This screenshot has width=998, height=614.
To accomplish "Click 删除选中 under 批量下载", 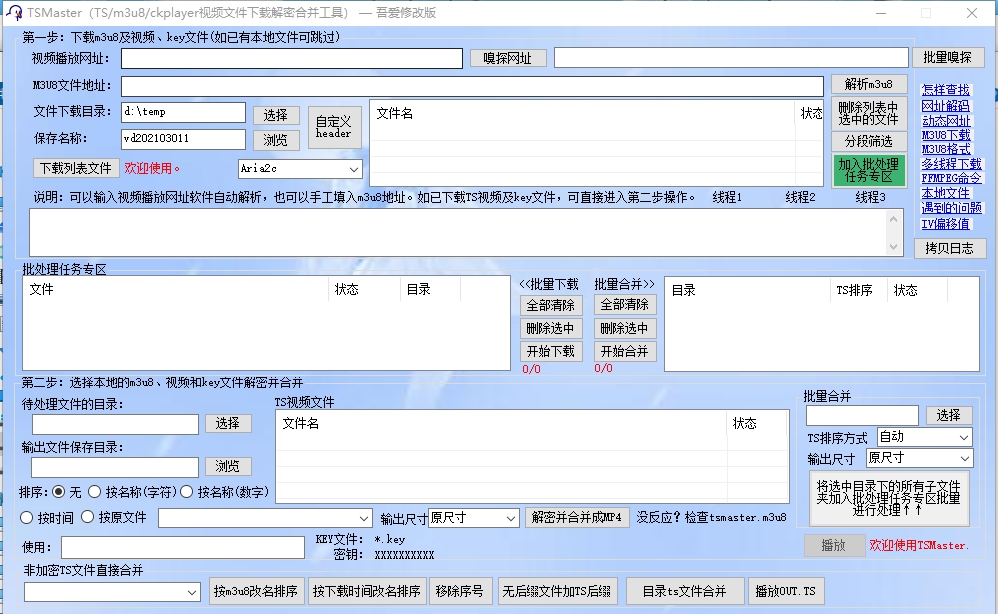I will click(551, 328).
